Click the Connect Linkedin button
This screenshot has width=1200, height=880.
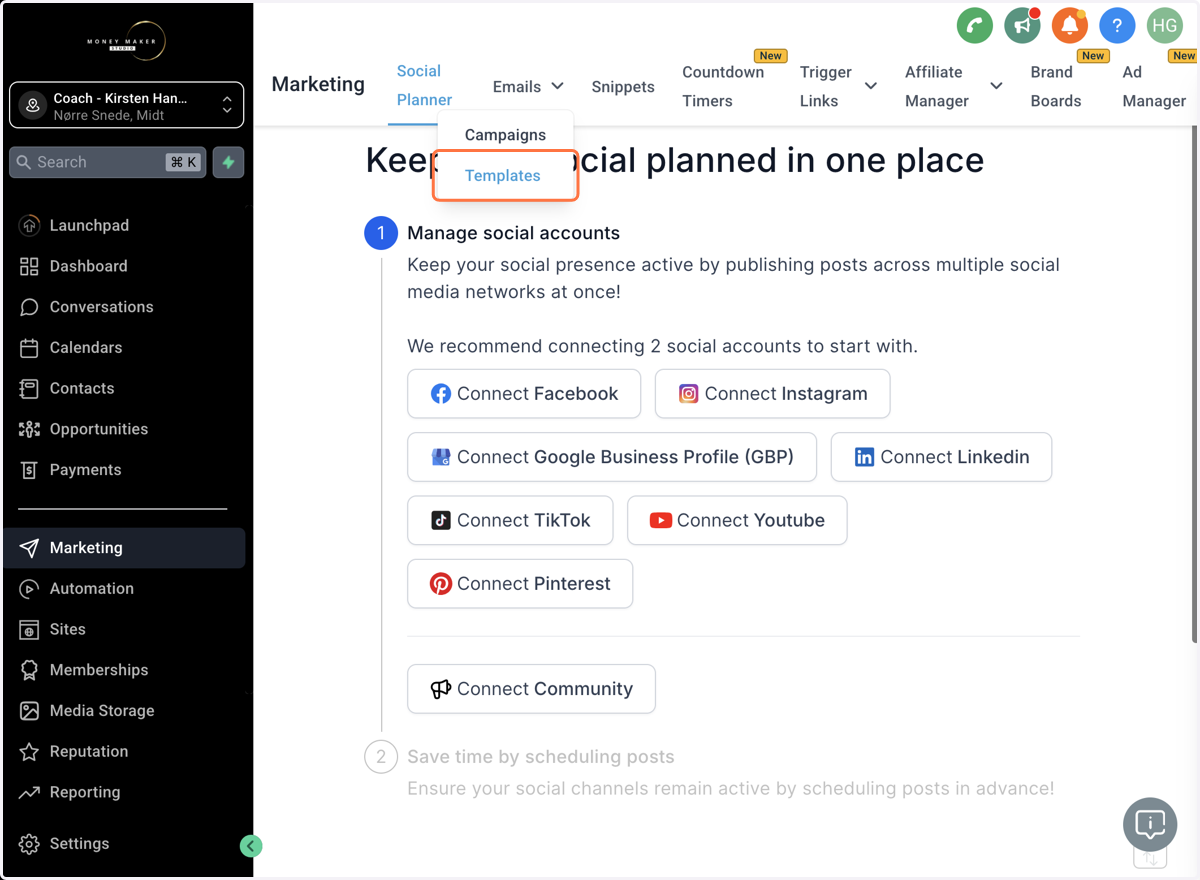[x=941, y=457]
